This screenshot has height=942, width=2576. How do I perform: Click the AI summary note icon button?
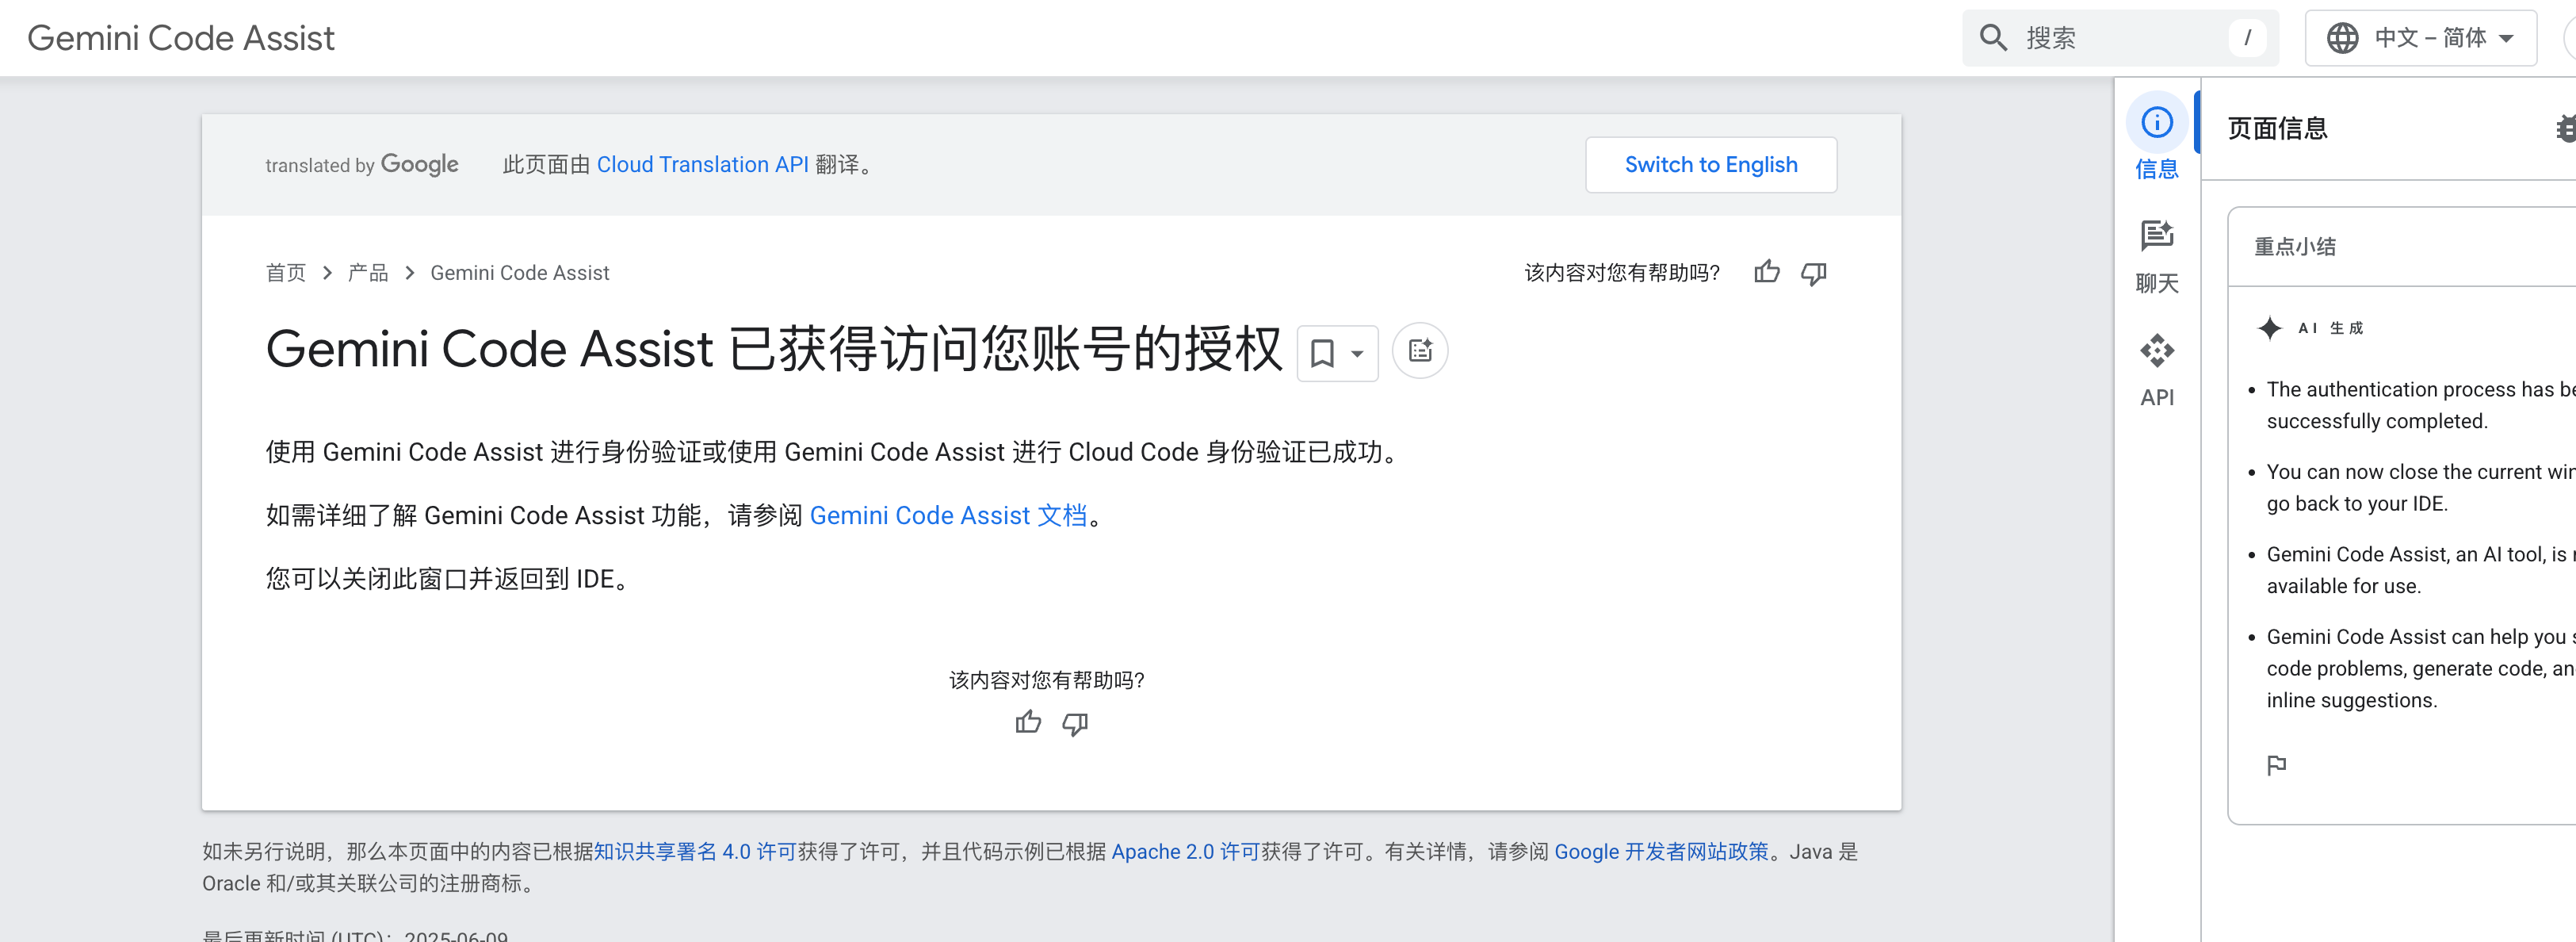(1420, 351)
